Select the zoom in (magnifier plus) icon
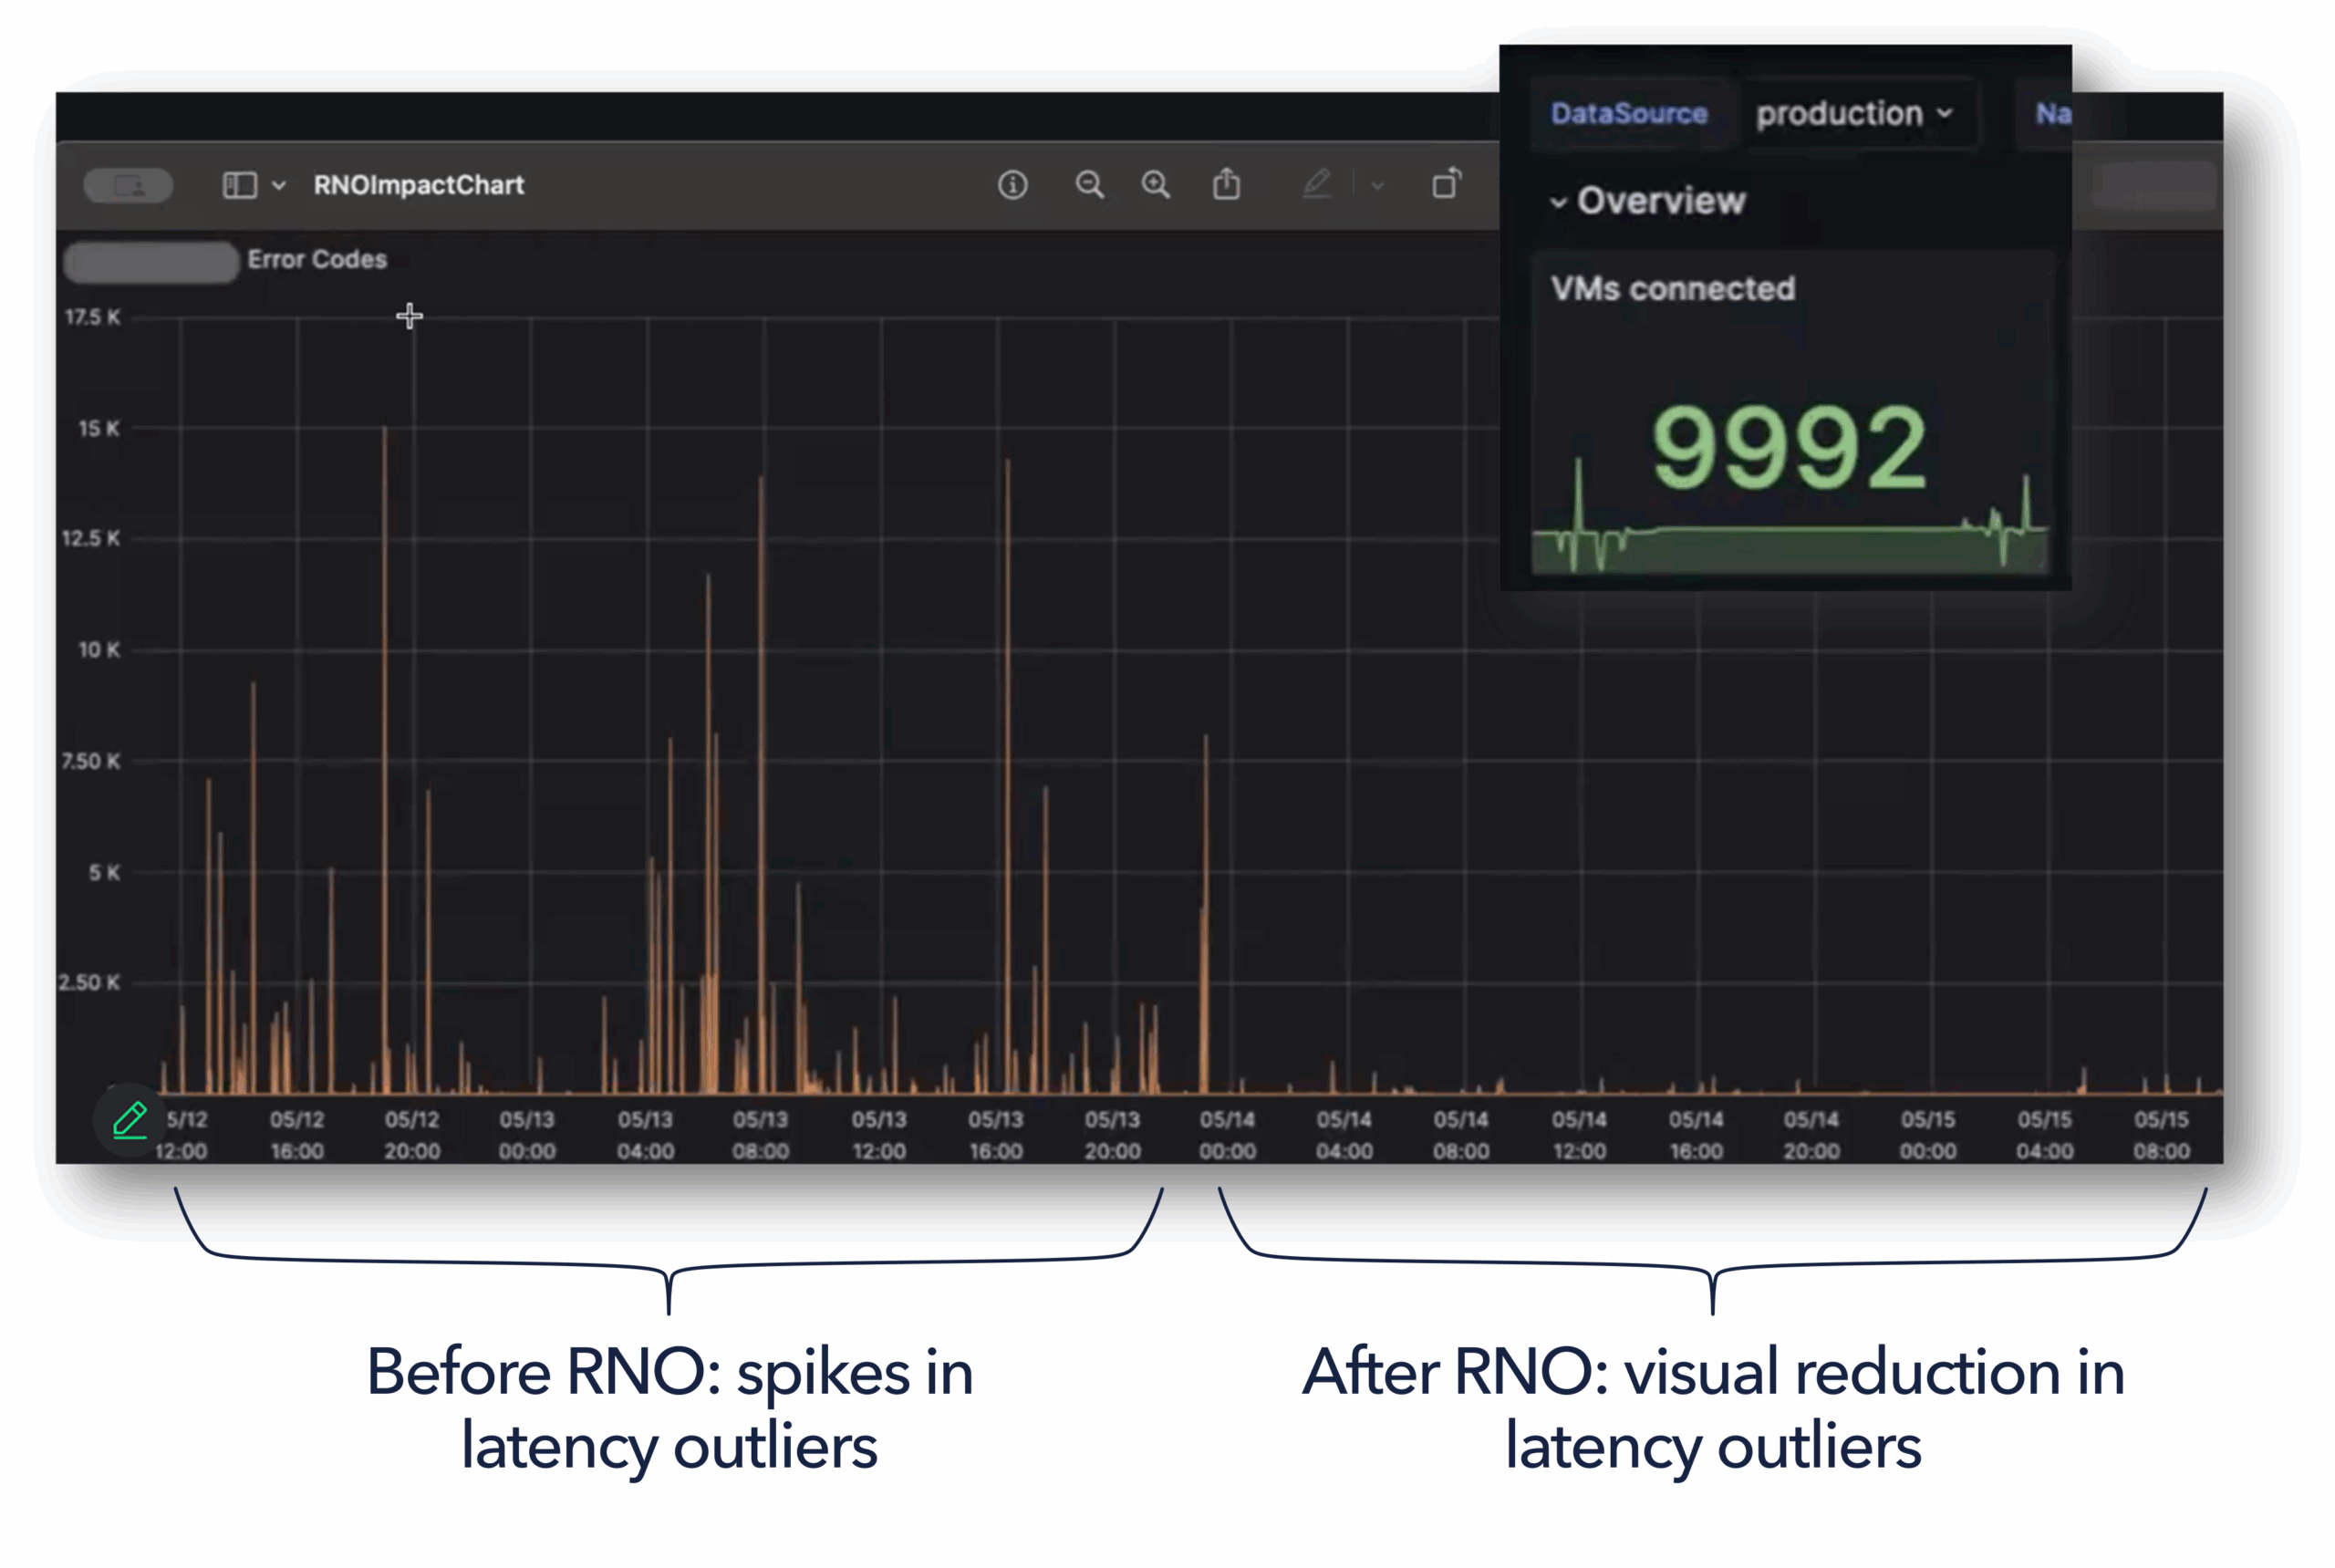This screenshot has width=2335, height=1568. pyautogui.click(x=1155, y=185)
